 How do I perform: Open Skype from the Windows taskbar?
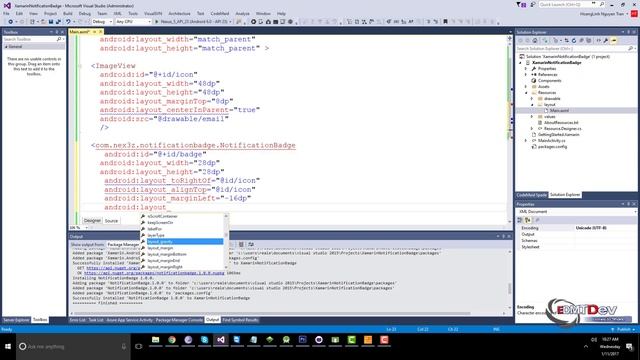point(204,340)
